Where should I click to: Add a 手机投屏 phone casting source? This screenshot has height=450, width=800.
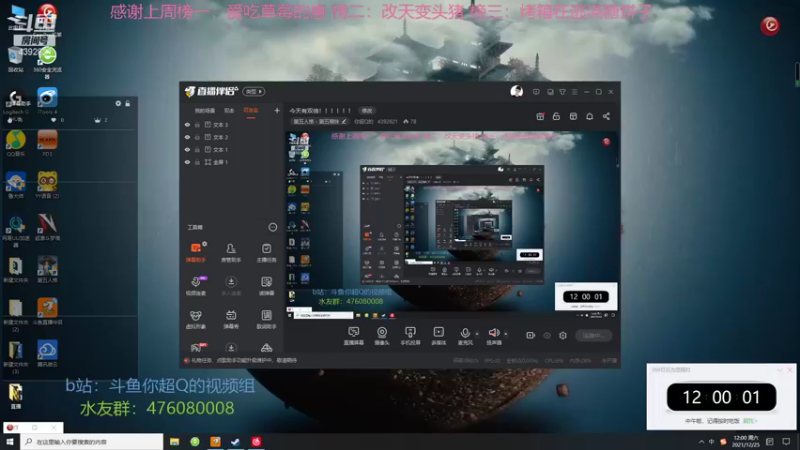[410, 336]
